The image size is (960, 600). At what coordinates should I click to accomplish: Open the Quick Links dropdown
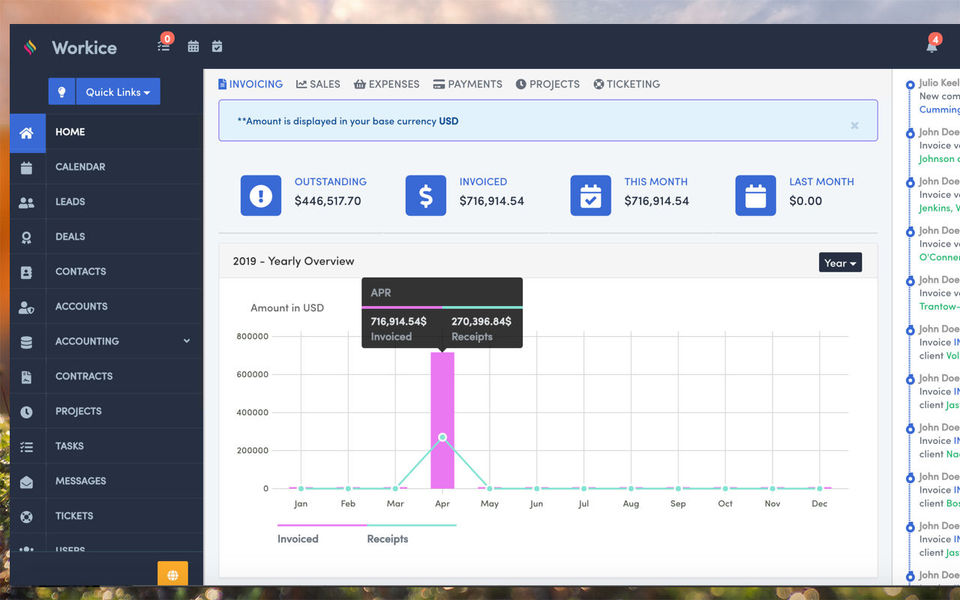click(118, 91)
